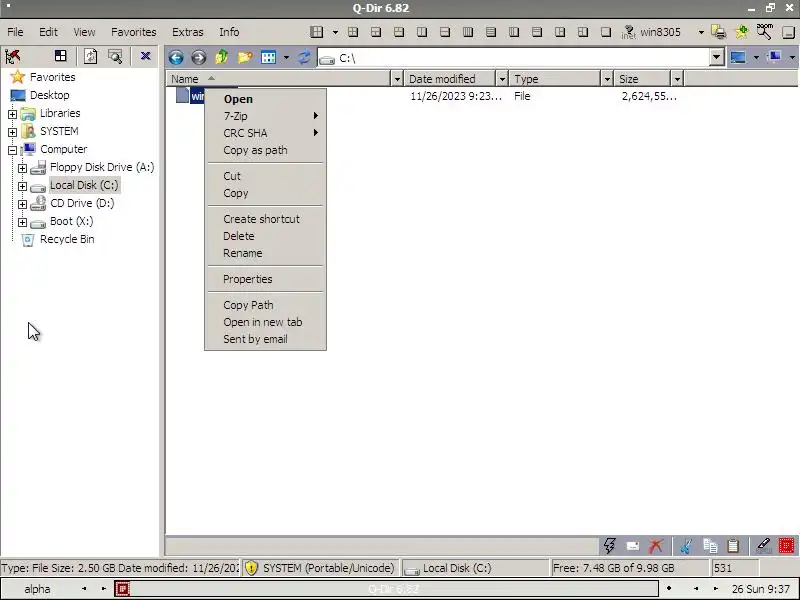The height and width of the screenshot is (600, 800).
Task: Click the tree-structure icon above Favorites
Action: [13, 56]
